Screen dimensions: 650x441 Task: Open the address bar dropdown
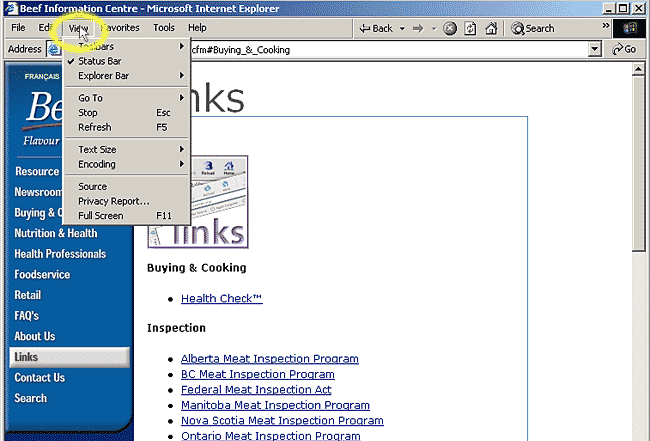(595, 49)
